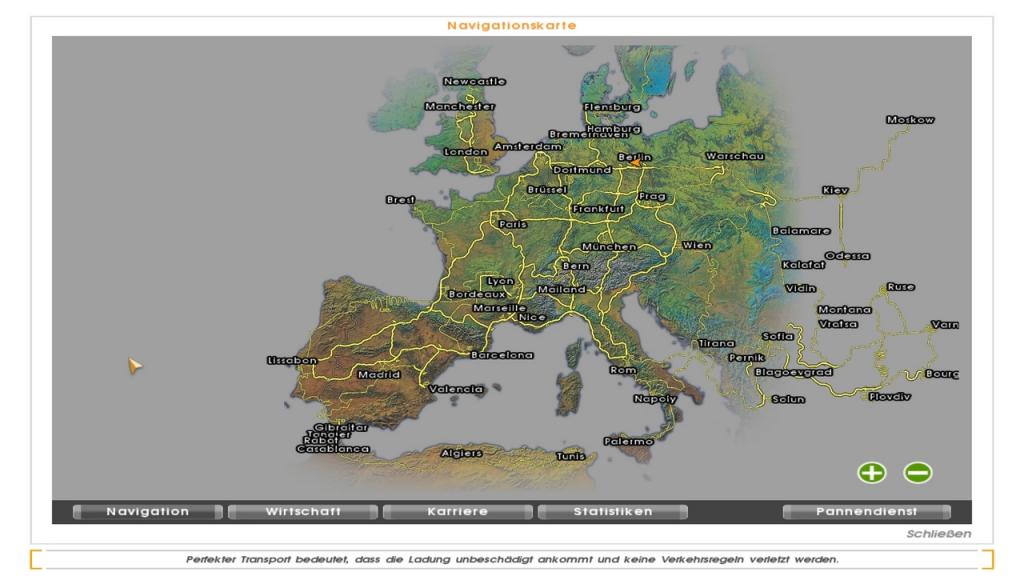The width and height of the screenshot is (1024, 576).
Task: Select Lyon on the map
Action: (x=500, y=281)
